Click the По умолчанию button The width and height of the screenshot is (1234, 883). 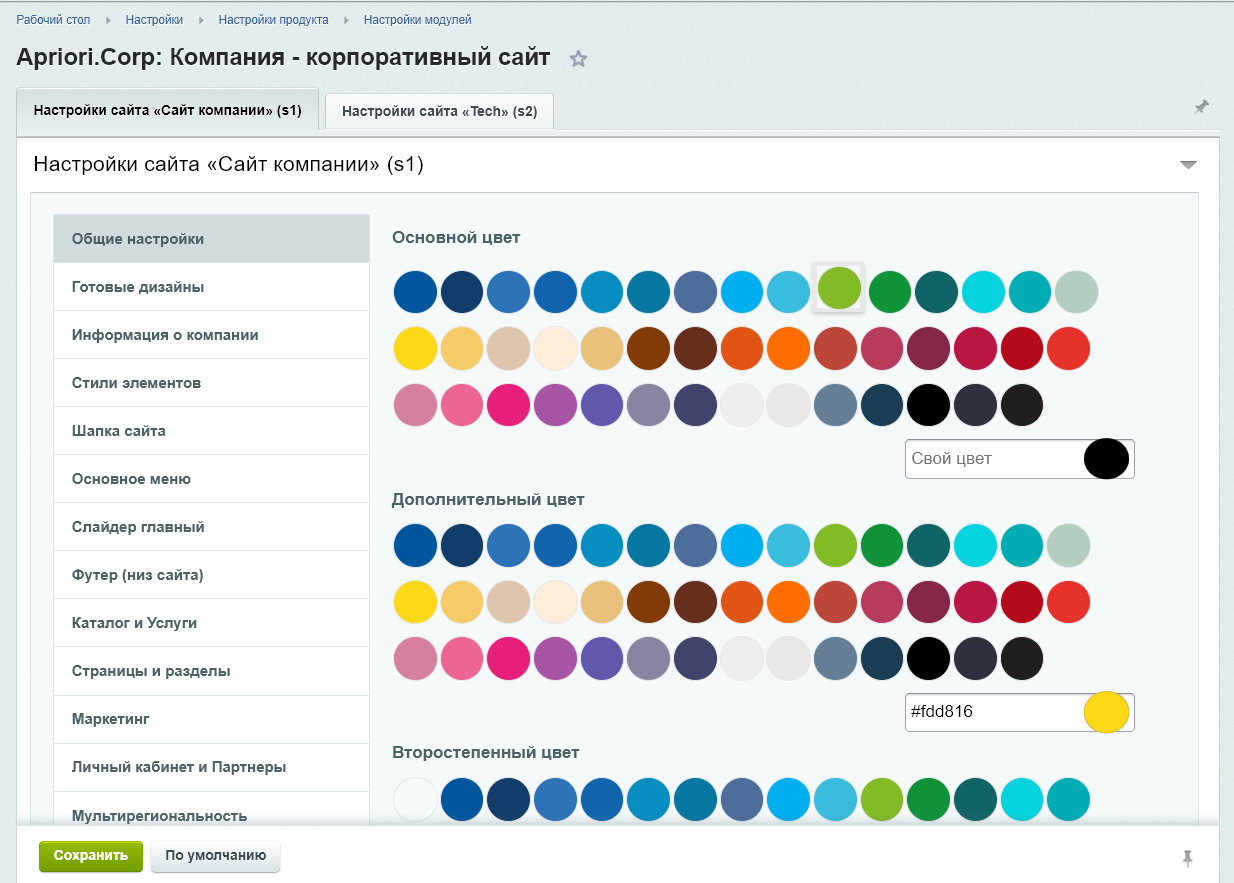[x=215, y=856]
